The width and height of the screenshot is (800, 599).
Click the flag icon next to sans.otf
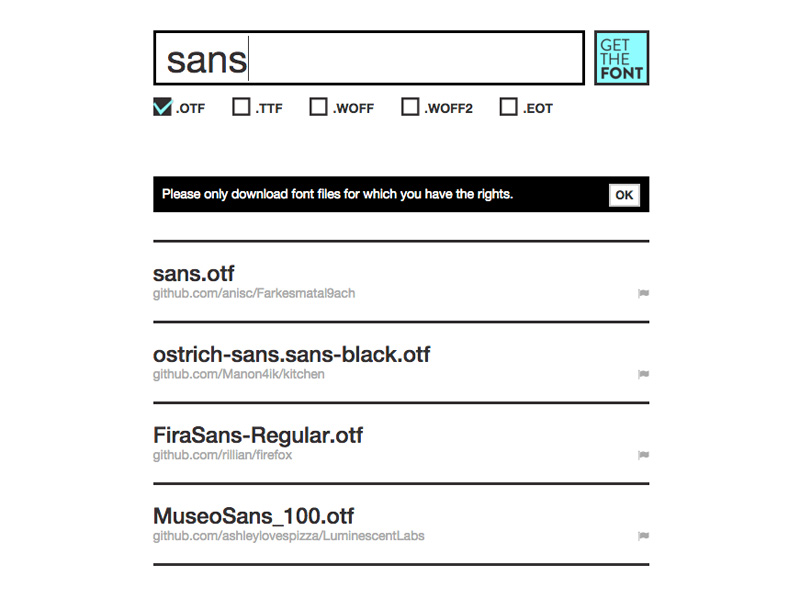coord(644,292)
